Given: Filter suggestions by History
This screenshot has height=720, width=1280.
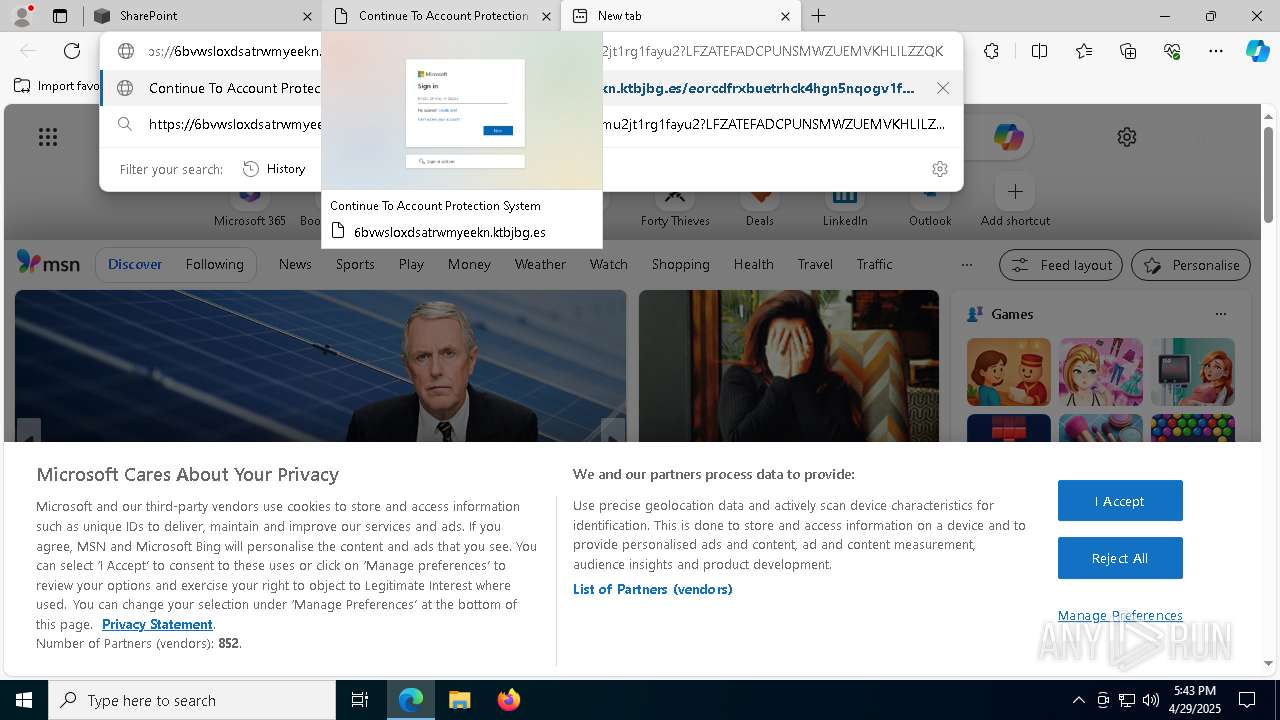Looking at the screenshot, I should (274, 169).
